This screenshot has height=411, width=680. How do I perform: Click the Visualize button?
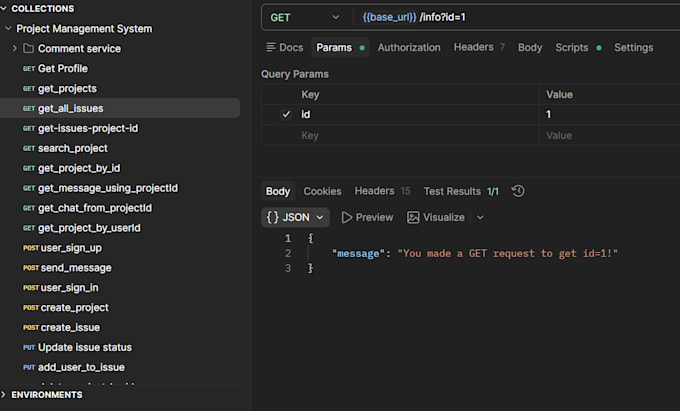tap(436, 217)
